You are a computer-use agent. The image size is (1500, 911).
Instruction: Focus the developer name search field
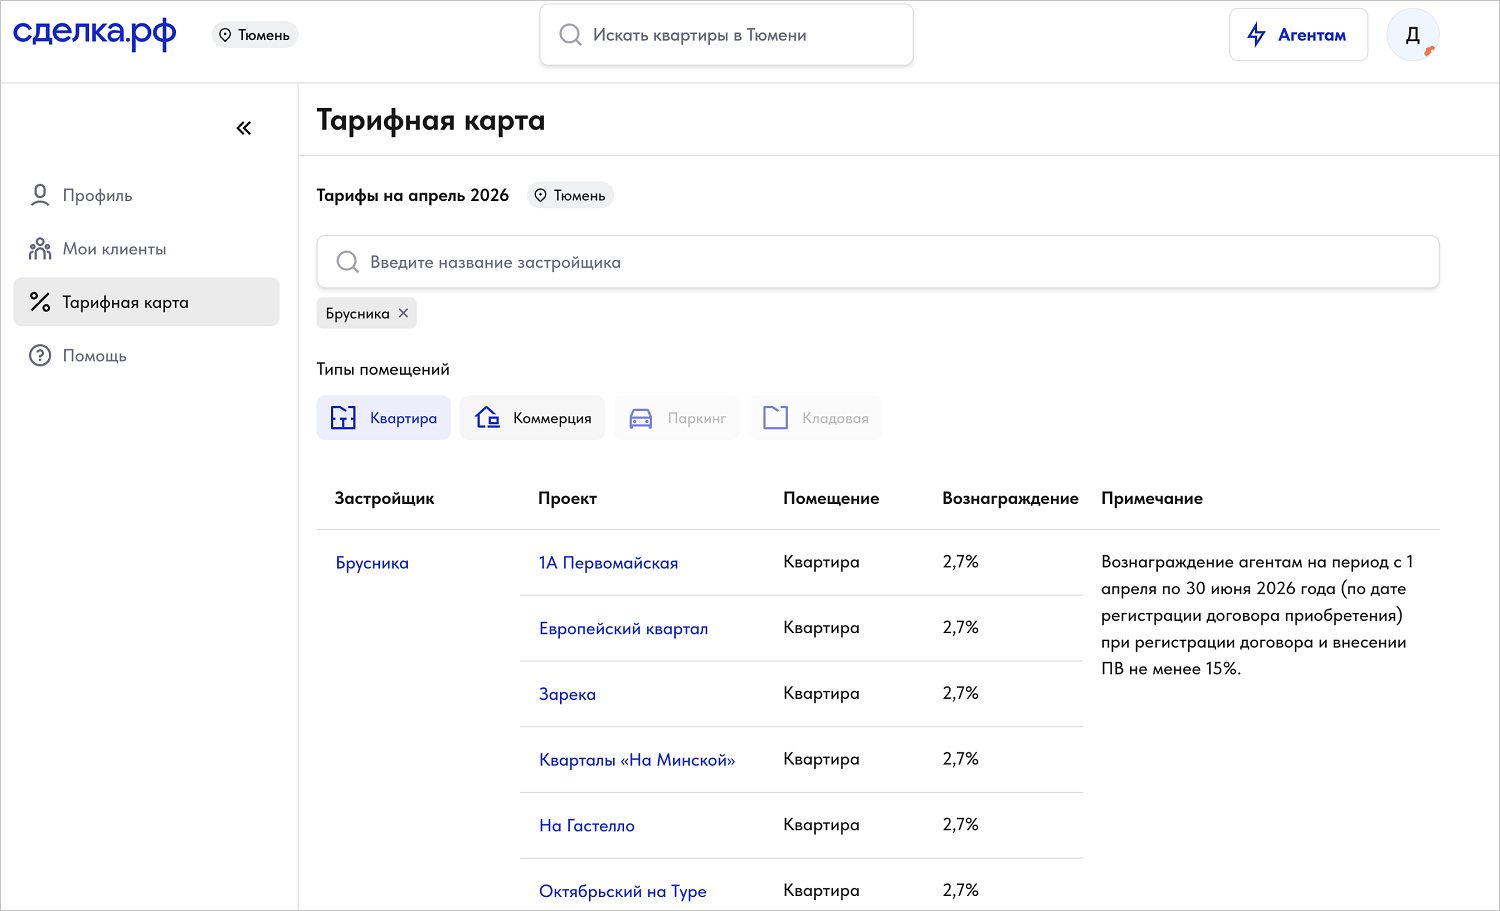pos(878,262)
